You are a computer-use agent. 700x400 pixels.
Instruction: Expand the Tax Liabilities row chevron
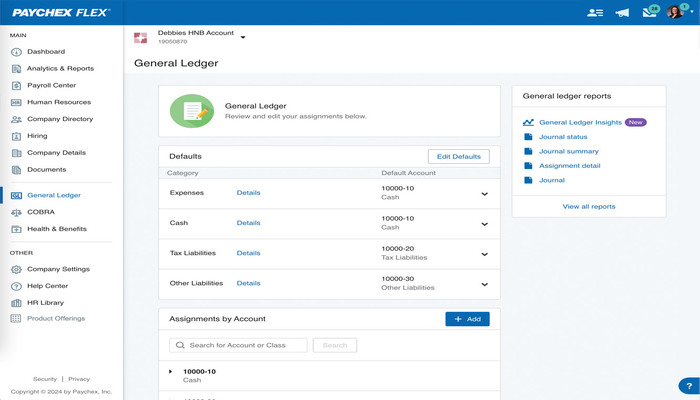coord(485,255)
